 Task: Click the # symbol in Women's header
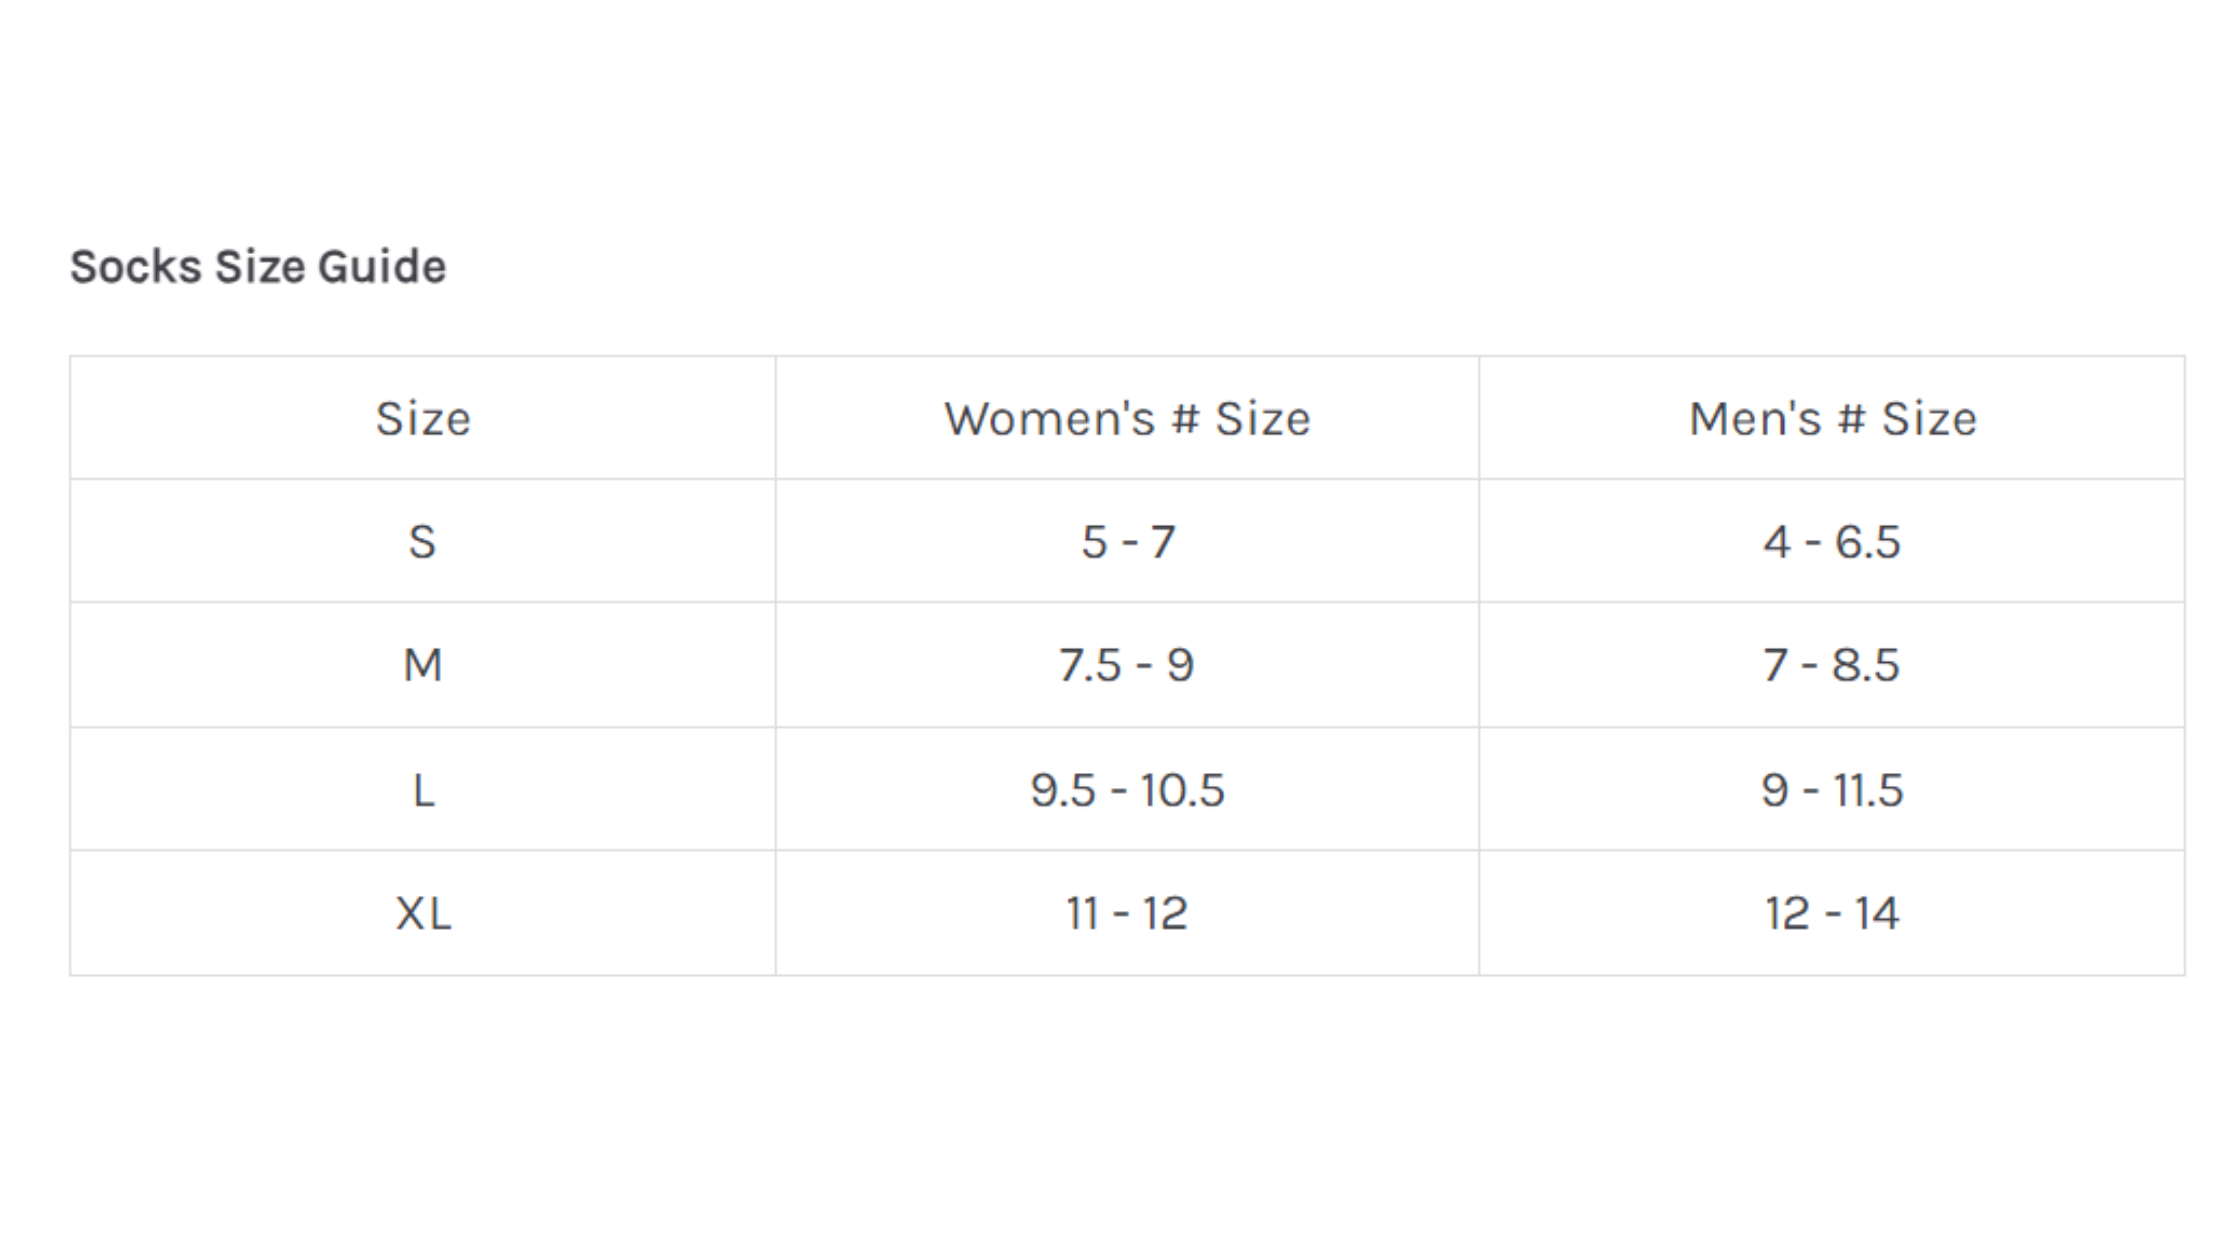[x=1185, y=419]
